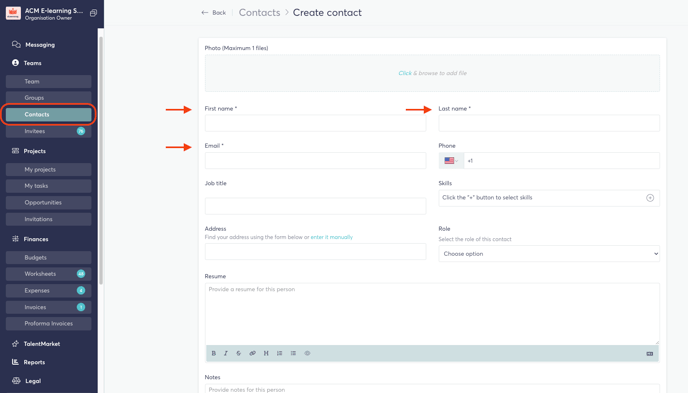Click the Legal label in sidebar

point(33,381)
